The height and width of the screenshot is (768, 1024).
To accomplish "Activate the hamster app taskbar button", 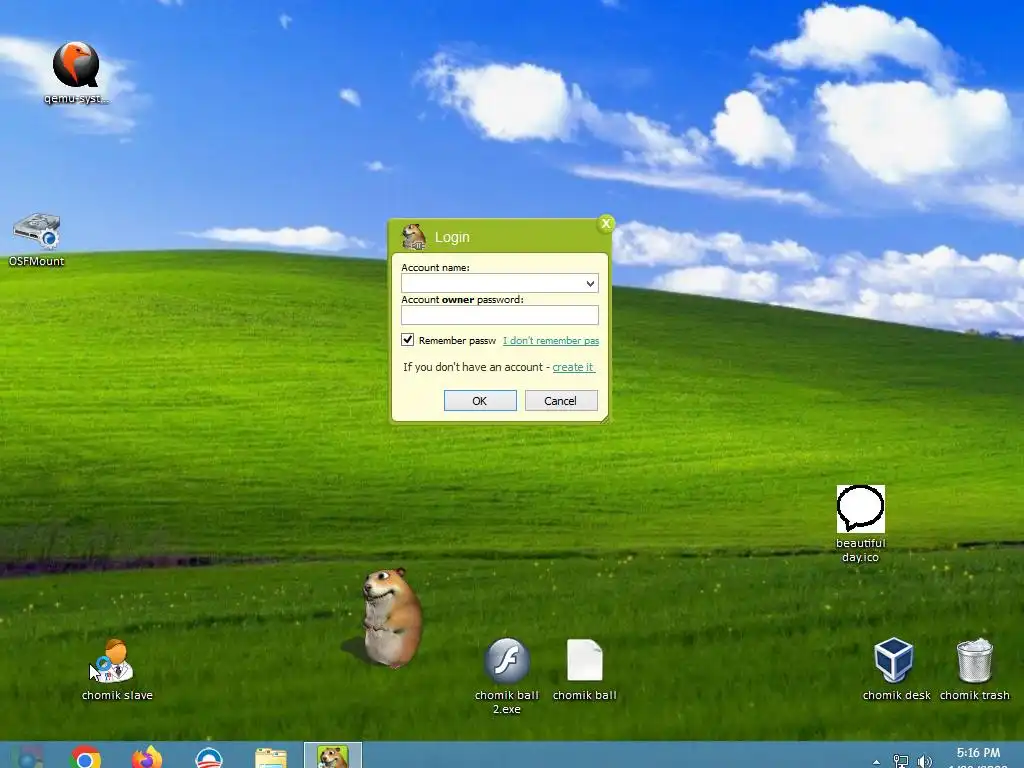I will tap(332, 756).
